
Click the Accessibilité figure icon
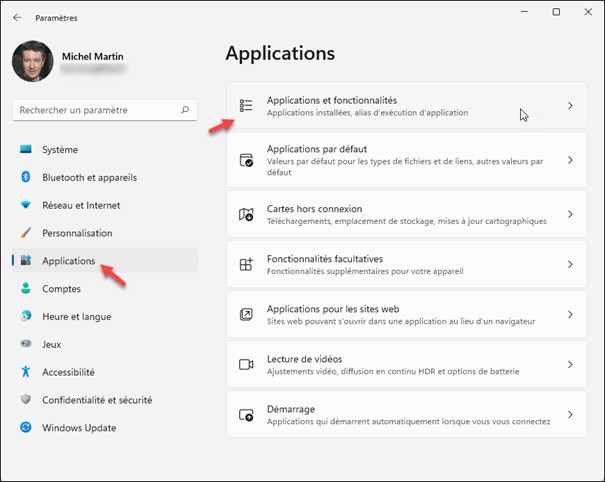click(x=26, y=372)
